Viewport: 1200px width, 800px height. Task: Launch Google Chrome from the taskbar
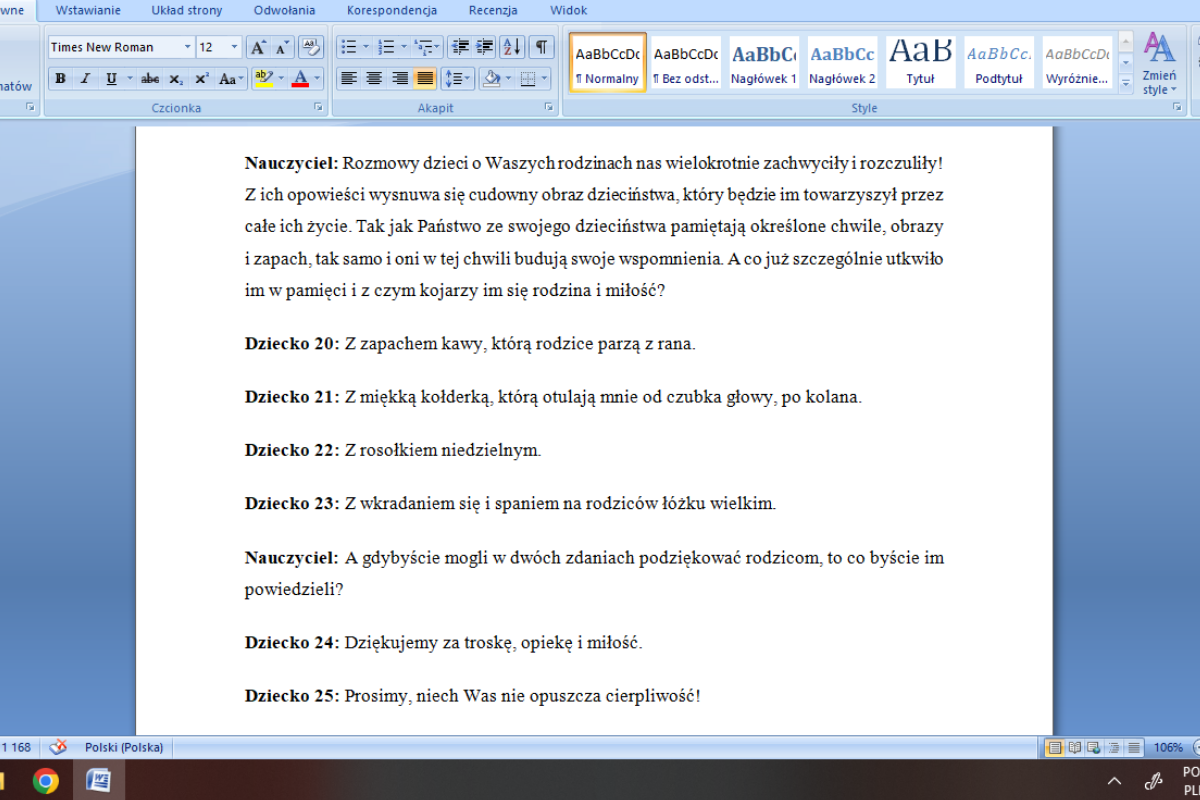45,780
